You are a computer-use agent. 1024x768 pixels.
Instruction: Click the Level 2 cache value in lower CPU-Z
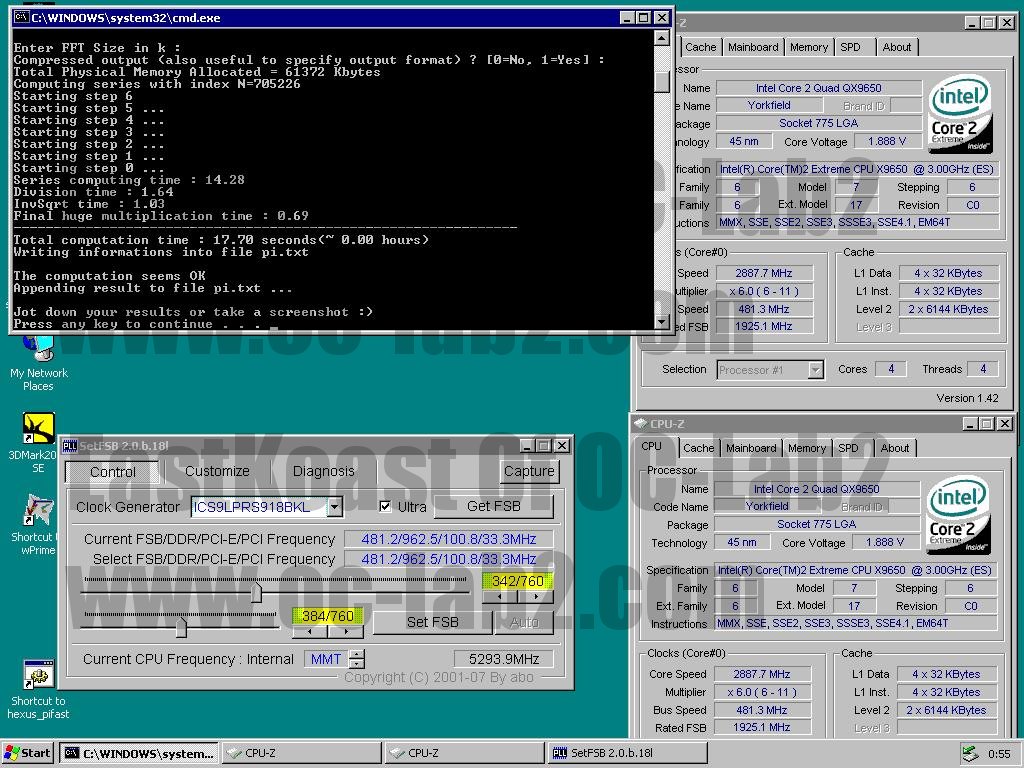point(946,710)
